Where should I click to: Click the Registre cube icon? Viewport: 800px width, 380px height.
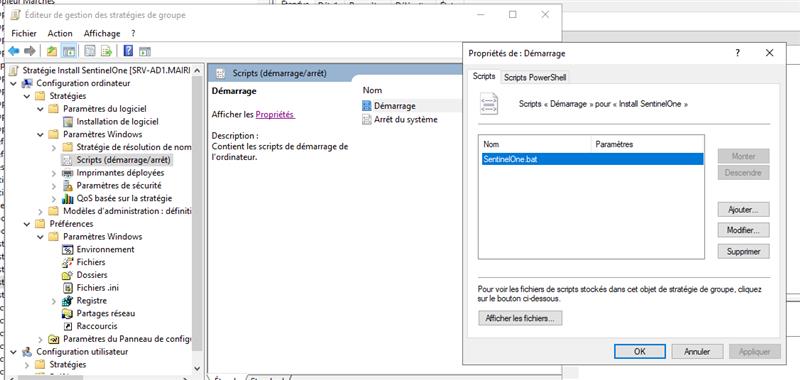click(67, 300)
